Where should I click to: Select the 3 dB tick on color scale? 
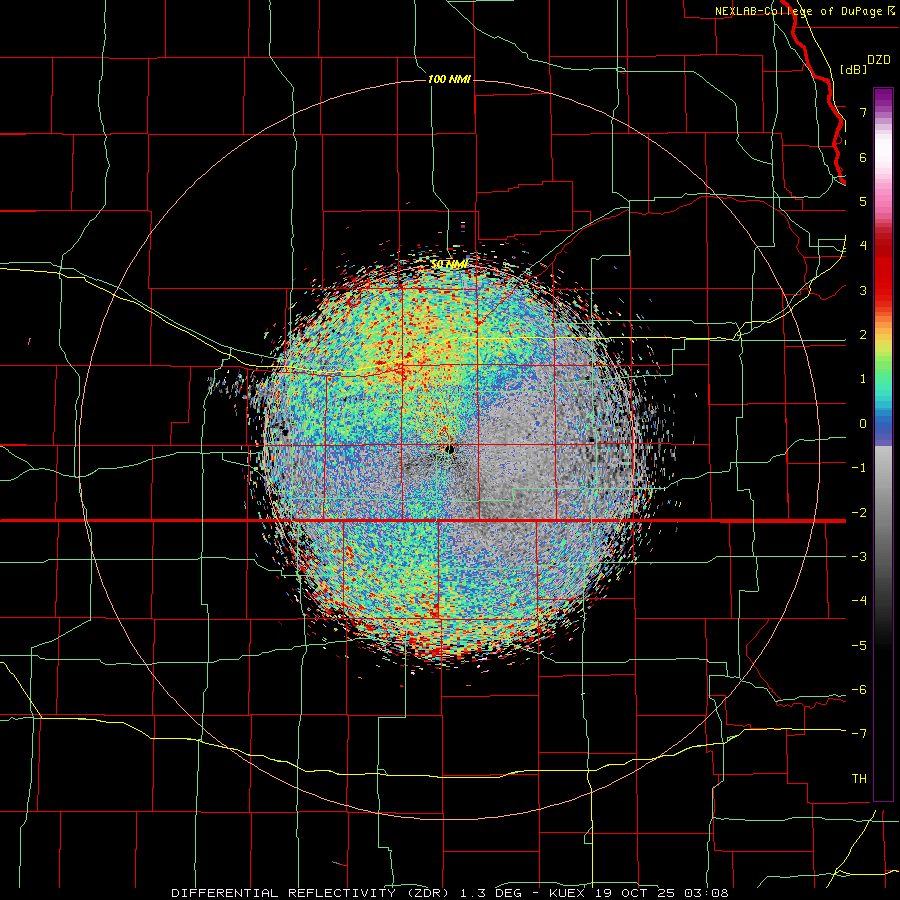pyautogui.click(x=863, y=290)
